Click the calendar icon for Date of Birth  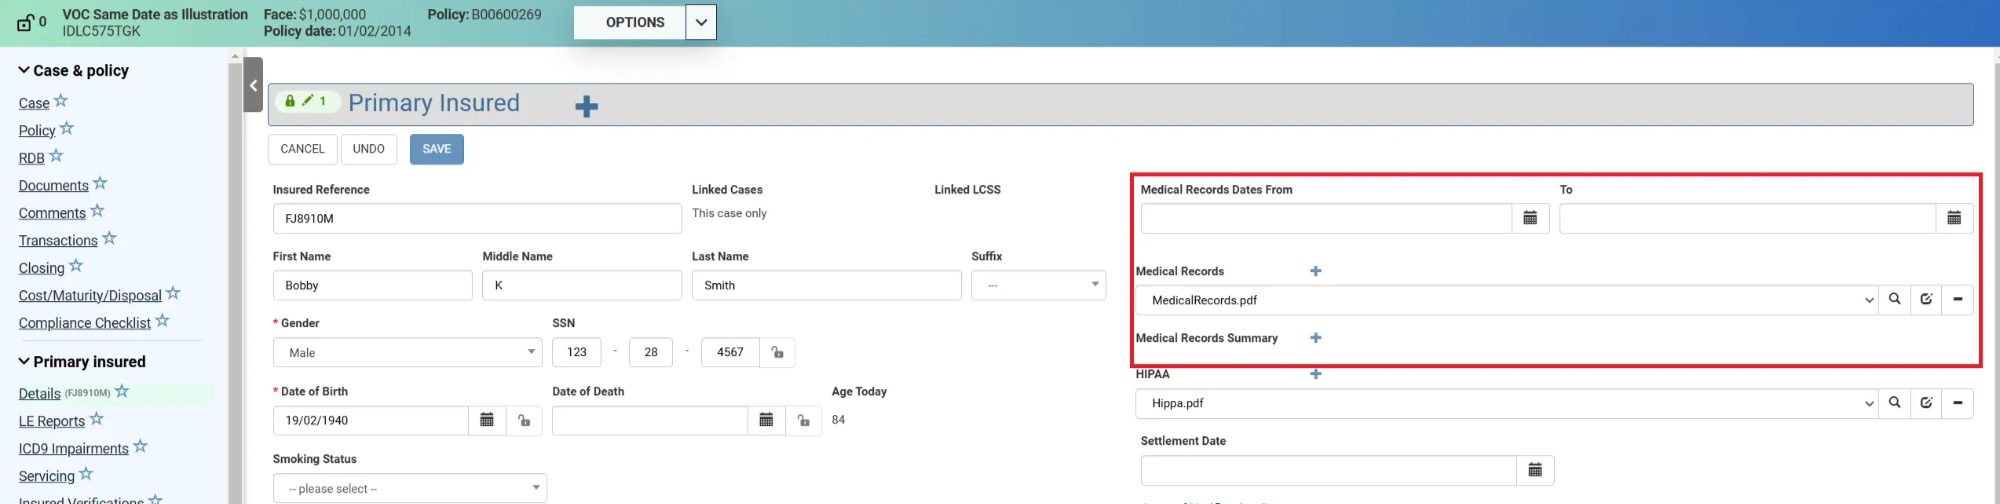487,420
